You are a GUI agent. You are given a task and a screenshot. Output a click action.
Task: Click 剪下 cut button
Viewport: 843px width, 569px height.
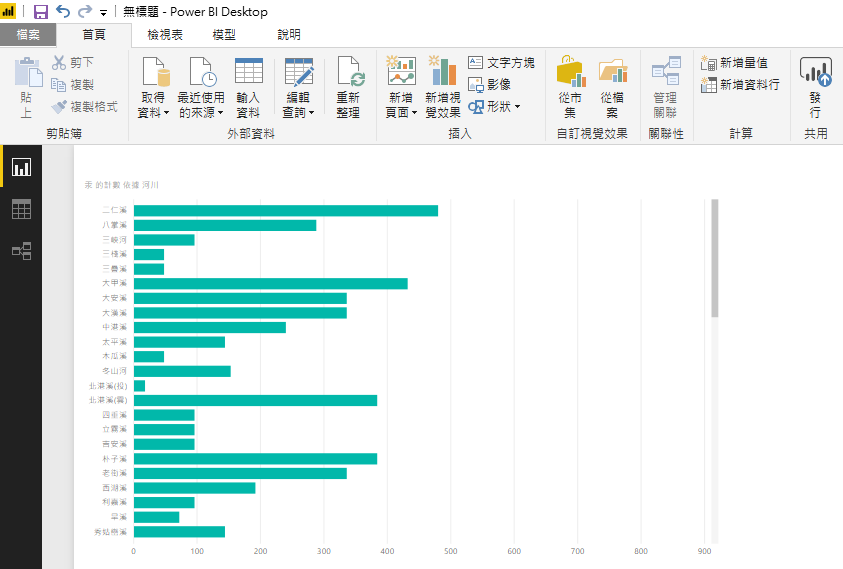tap(73, 62)
